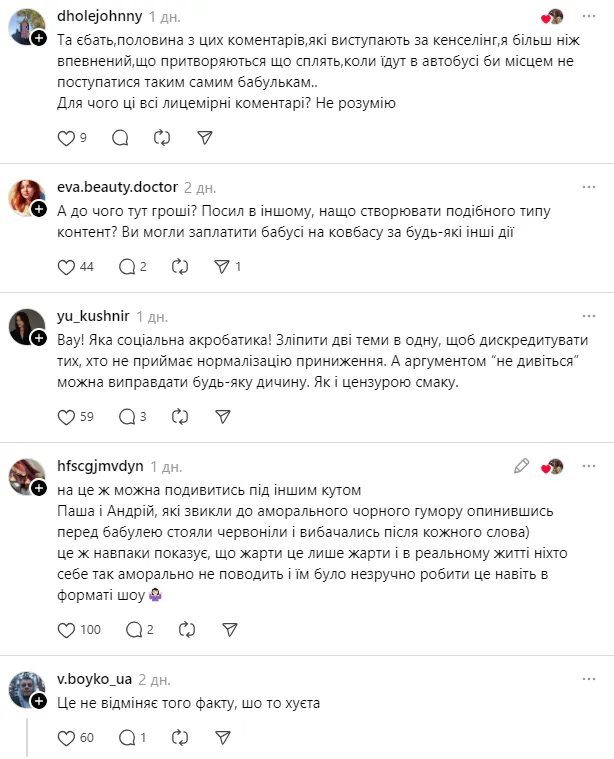Reply to dholejohnny's comment
This screenshot has height=759, width=614.
pos(121,138)
